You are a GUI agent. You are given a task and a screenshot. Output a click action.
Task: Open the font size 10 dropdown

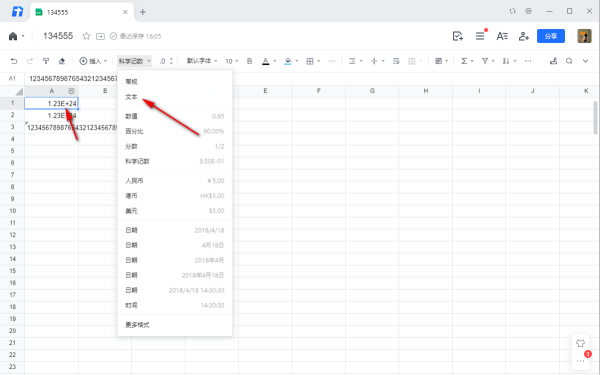click(x=232, y=61)
